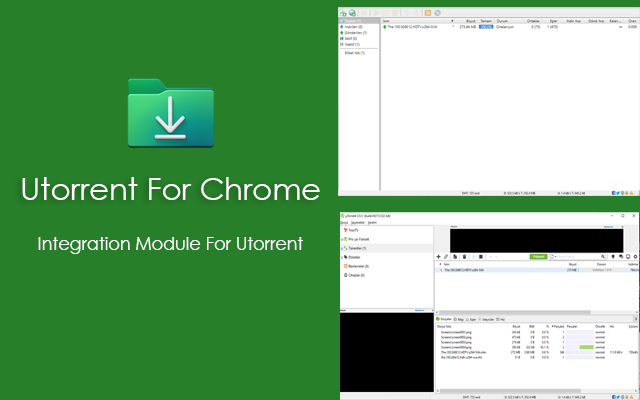Click Dosya Yolu column header in files list

click(471, 327)
